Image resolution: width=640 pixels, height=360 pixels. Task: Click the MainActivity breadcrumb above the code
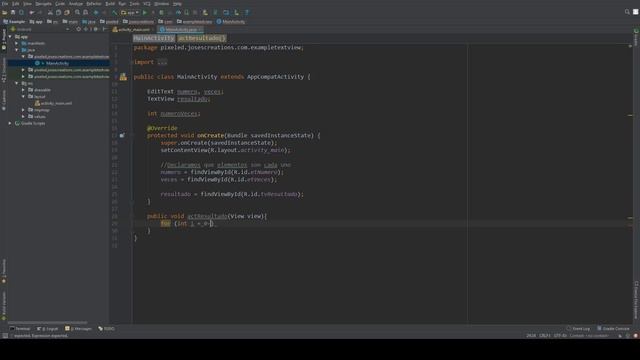154,38
